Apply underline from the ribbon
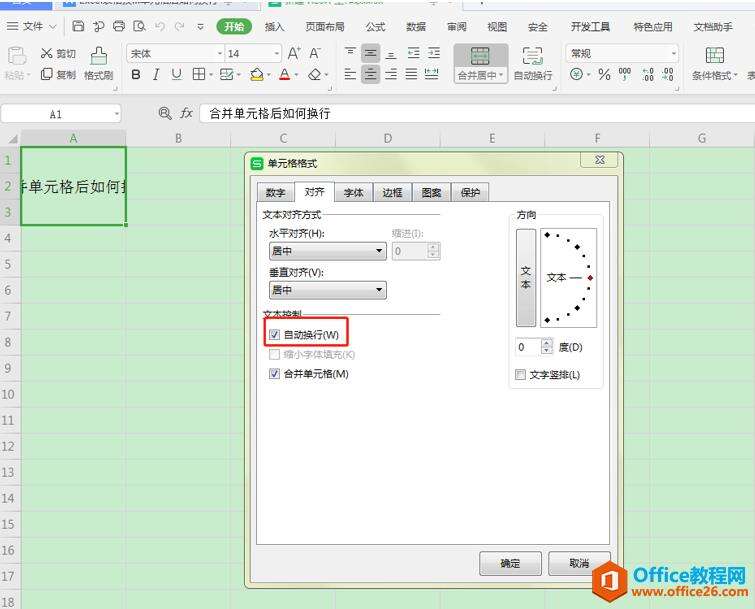 (176, 74)
